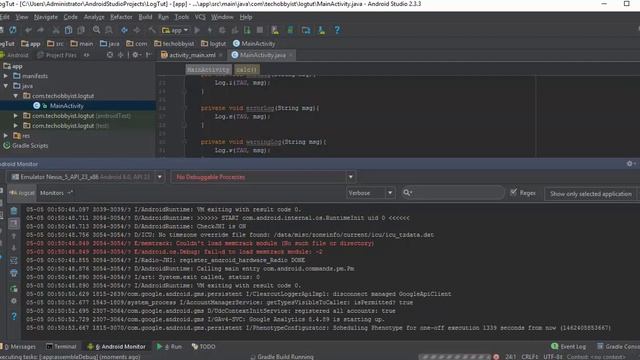Open the TODO tool window
Image resolution: width=640 pixels, height=360 pixels.
[203, 347]
